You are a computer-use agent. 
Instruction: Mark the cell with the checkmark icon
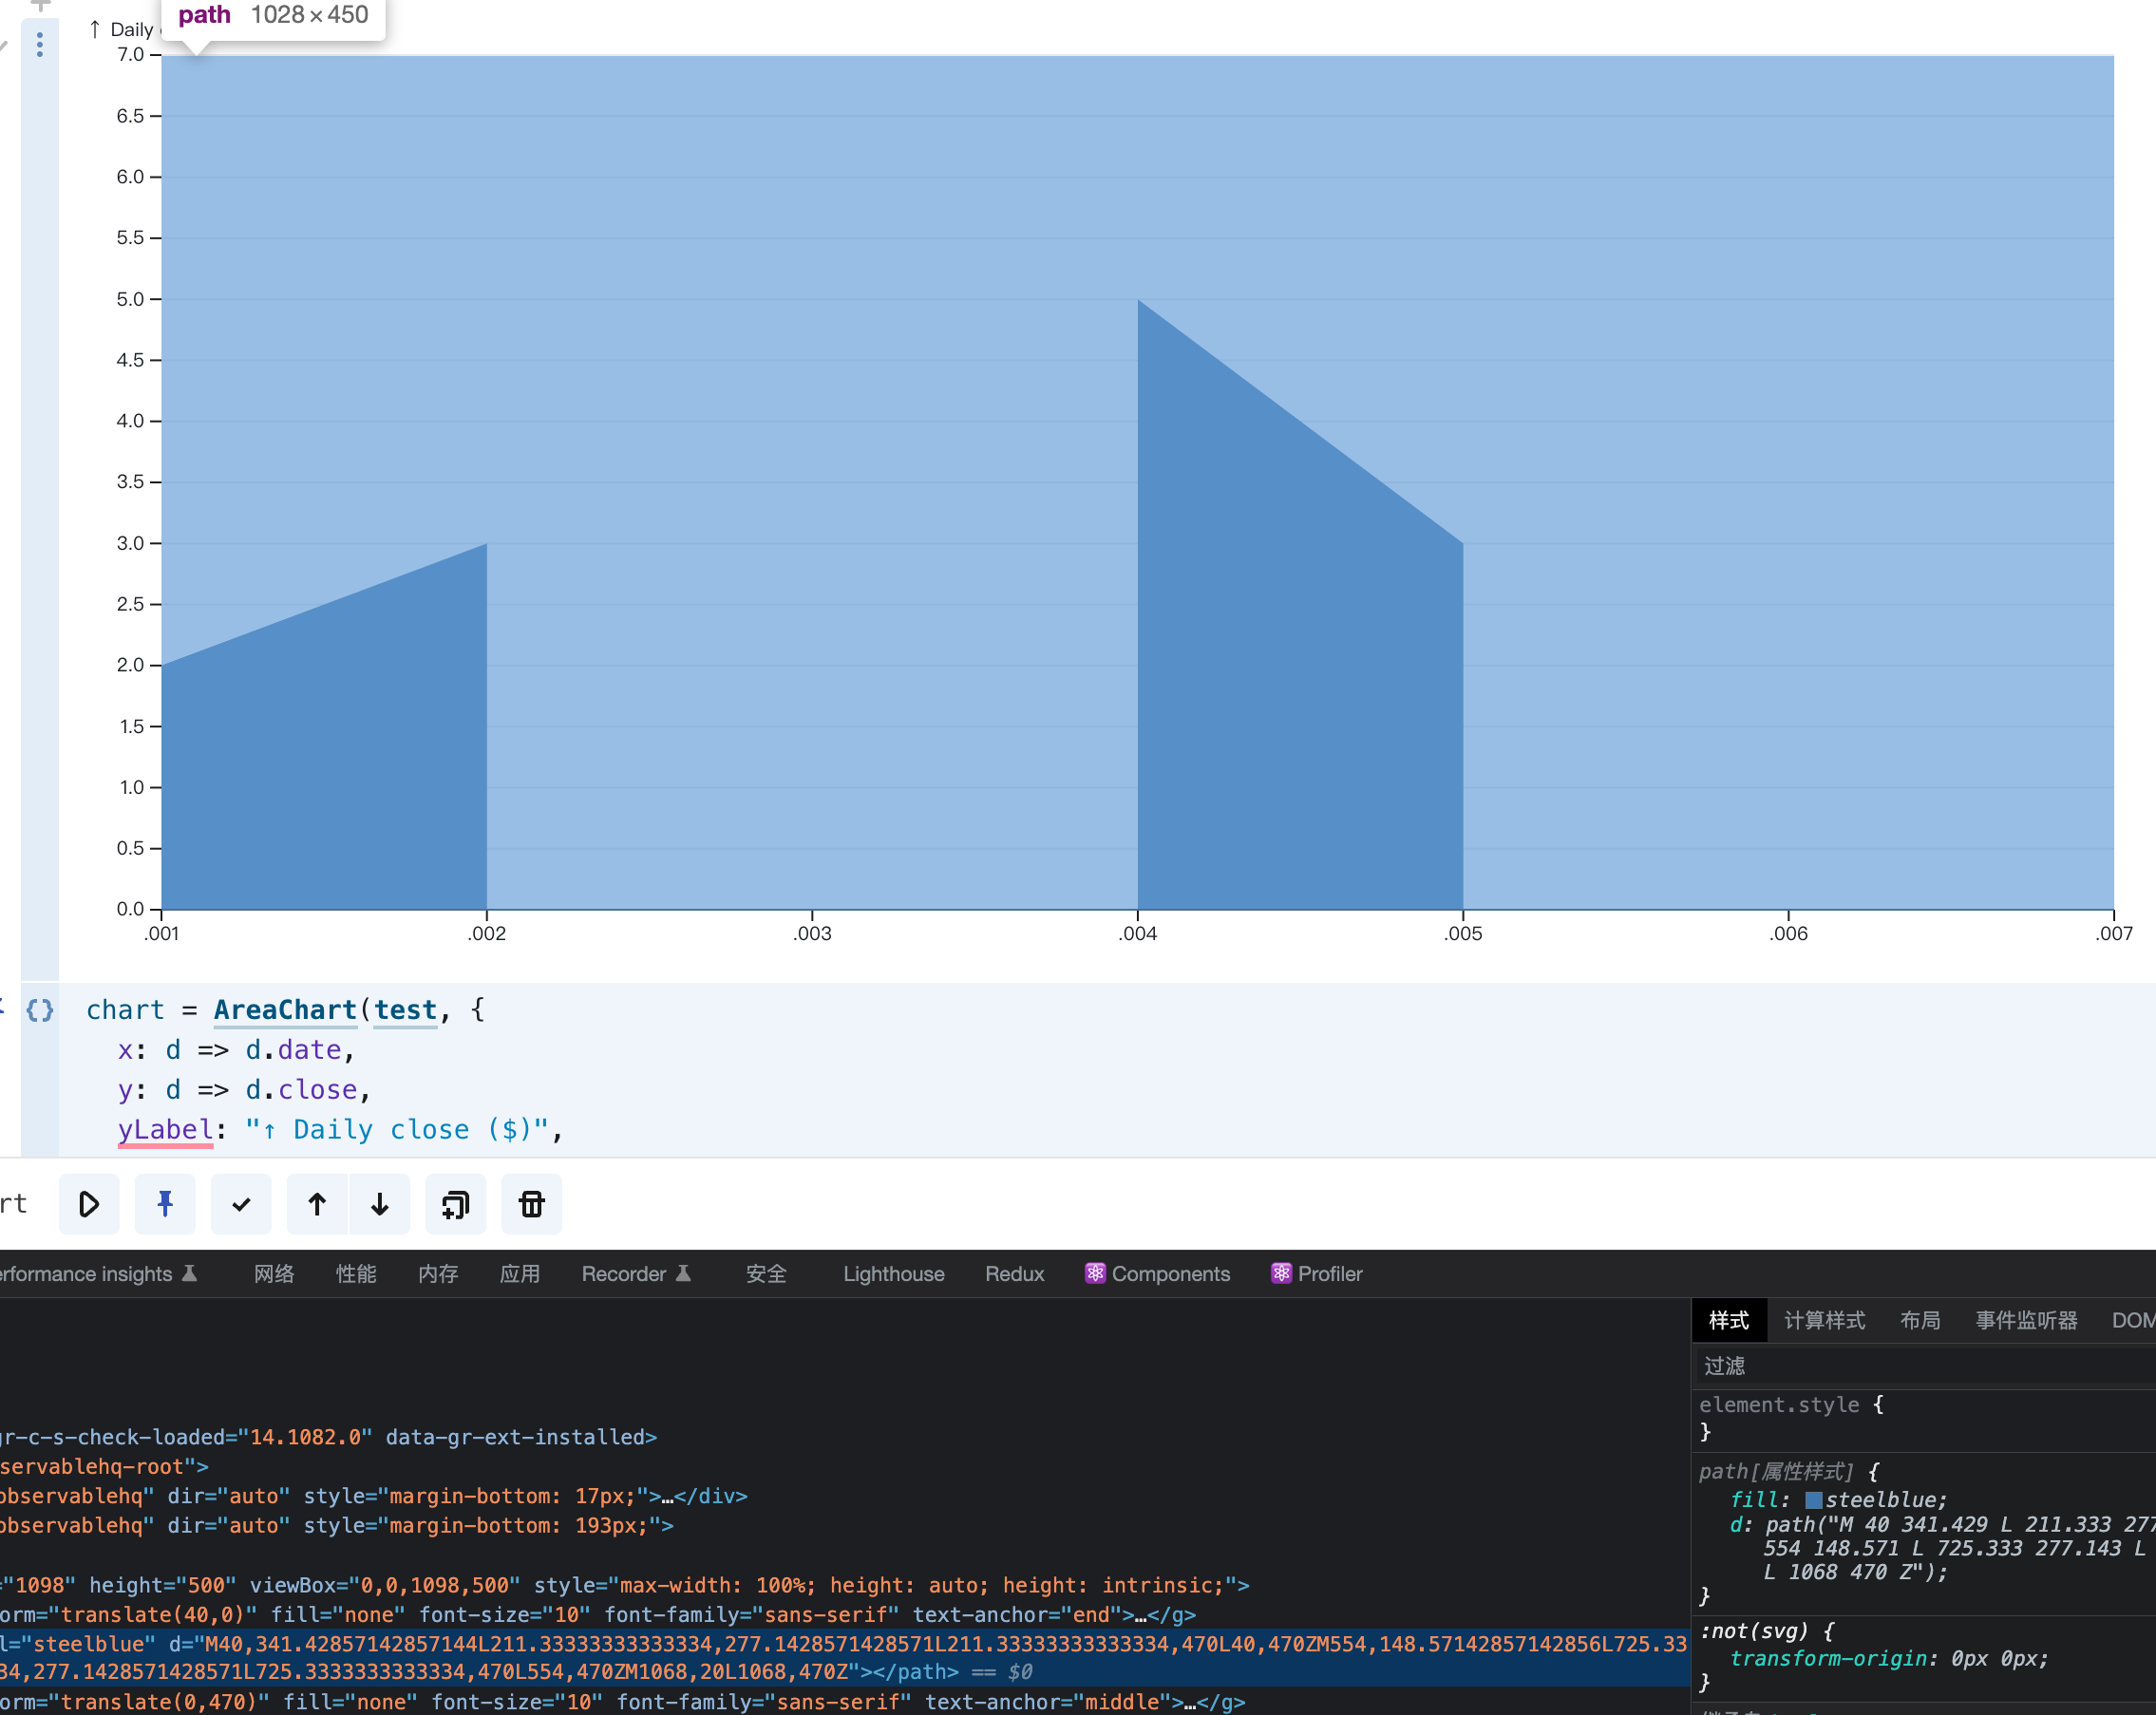240,1204
